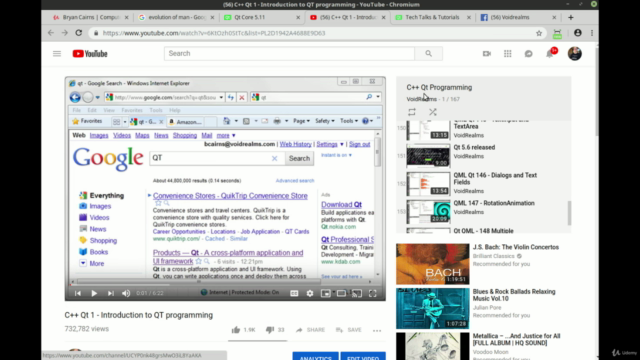Mute the video volume
640x360 pixels.
click(x=126, y=293)
